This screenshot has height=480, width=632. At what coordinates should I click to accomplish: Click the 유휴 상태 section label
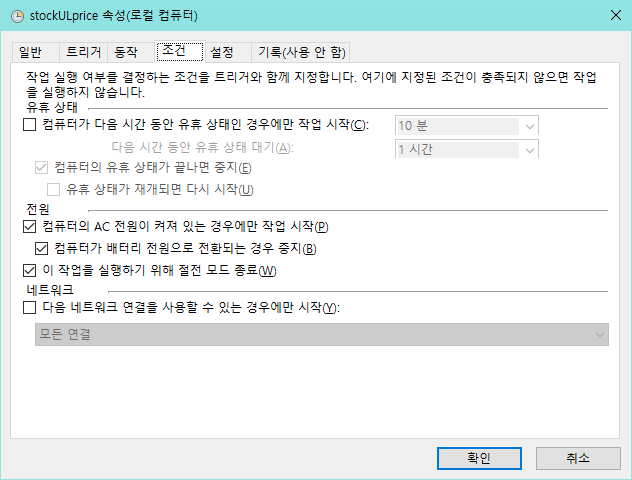(x=52, y=107)
